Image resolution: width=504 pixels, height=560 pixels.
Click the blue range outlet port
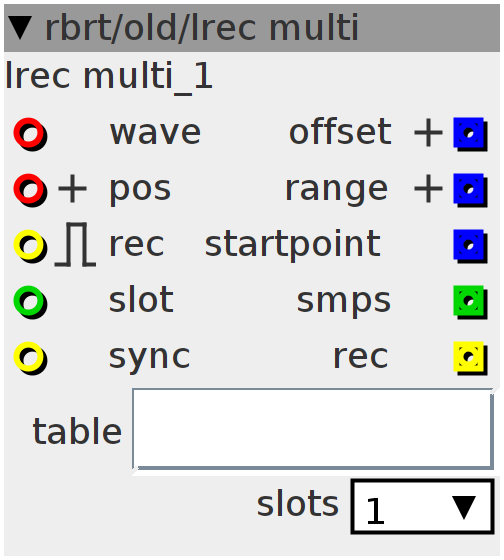(470, 190)
